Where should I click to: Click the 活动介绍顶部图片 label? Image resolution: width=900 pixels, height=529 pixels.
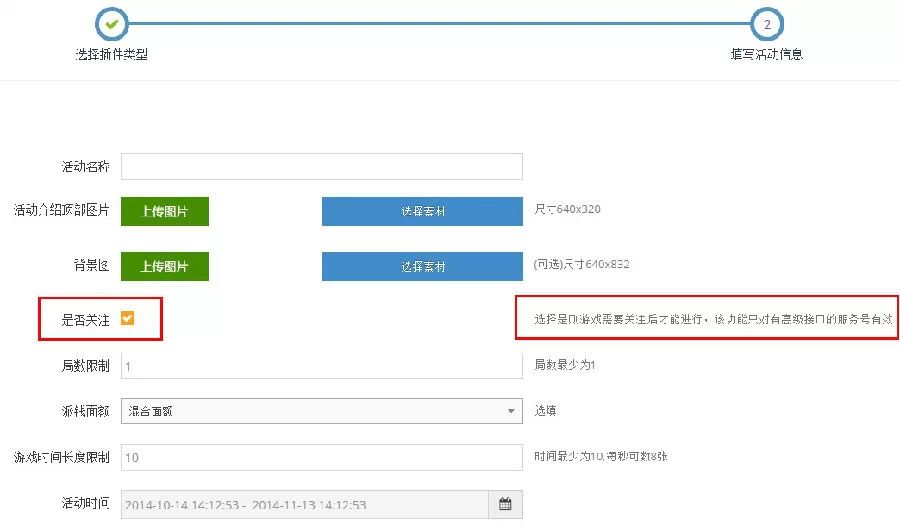point(62,210)
